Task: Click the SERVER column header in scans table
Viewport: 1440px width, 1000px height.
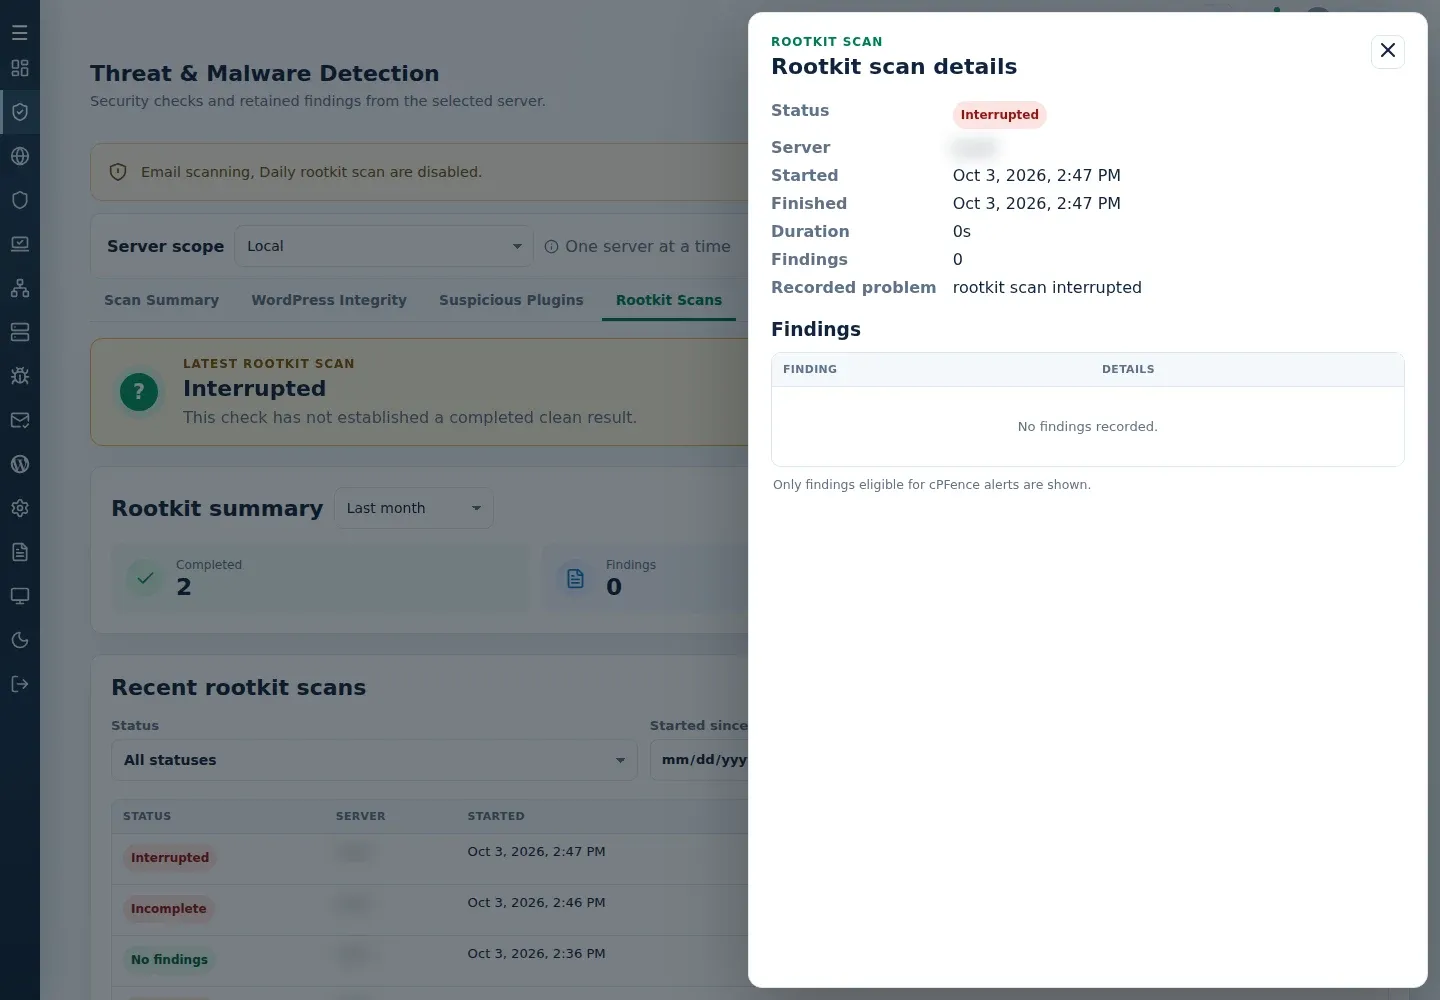Action: point(360,816)
